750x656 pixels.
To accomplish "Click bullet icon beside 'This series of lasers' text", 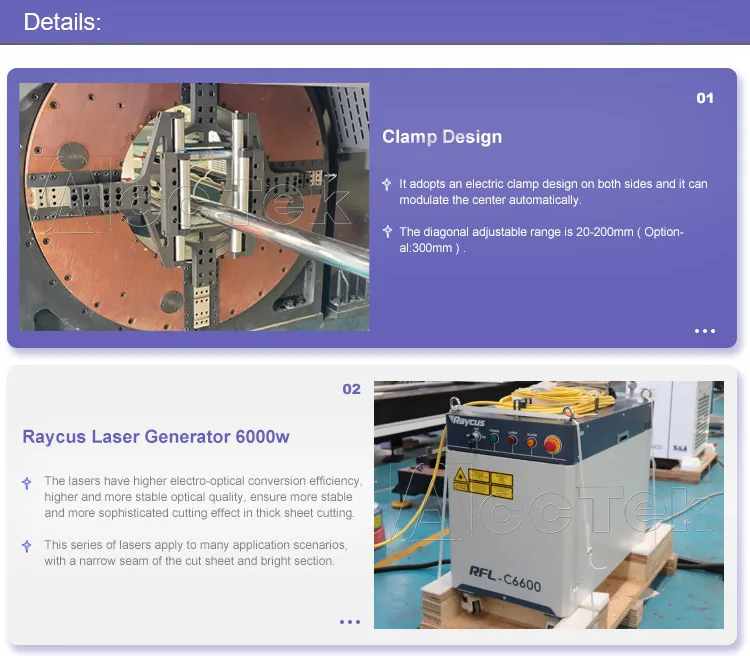I will click(27, 546).
